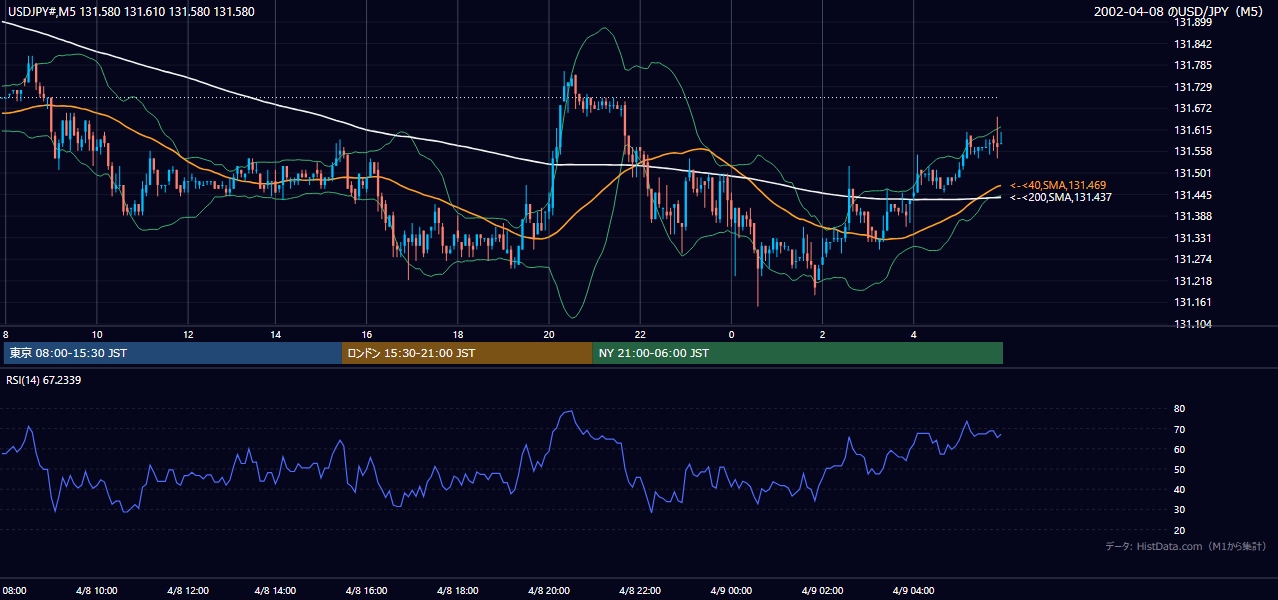Click hour label 10 under price chart
The height and width of the screenshot is (600, 1278).
[97, 334]
